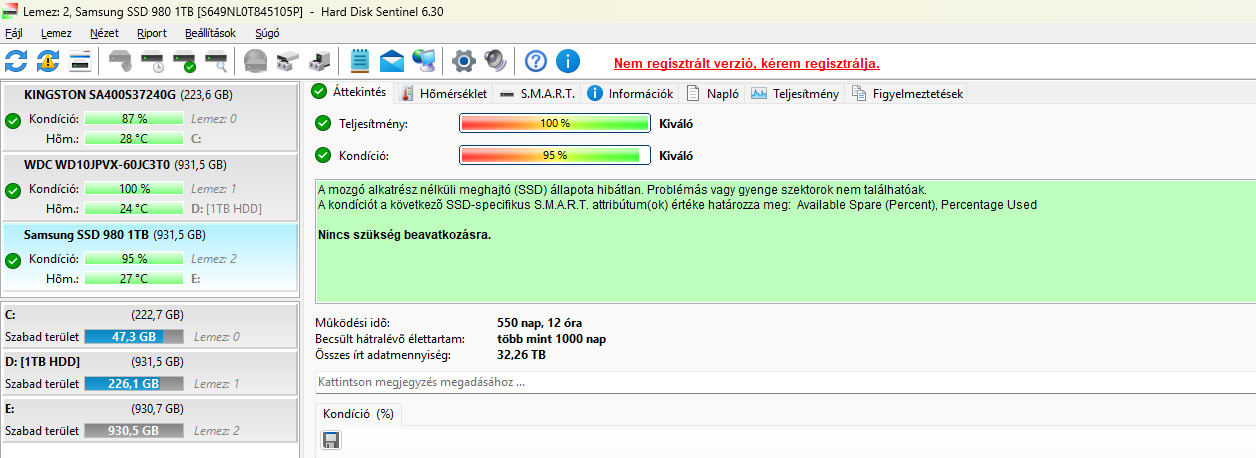Click the grey globe disk toolbar icon
This screenshot has height=458, width=1256.
(x=256, y=61)
